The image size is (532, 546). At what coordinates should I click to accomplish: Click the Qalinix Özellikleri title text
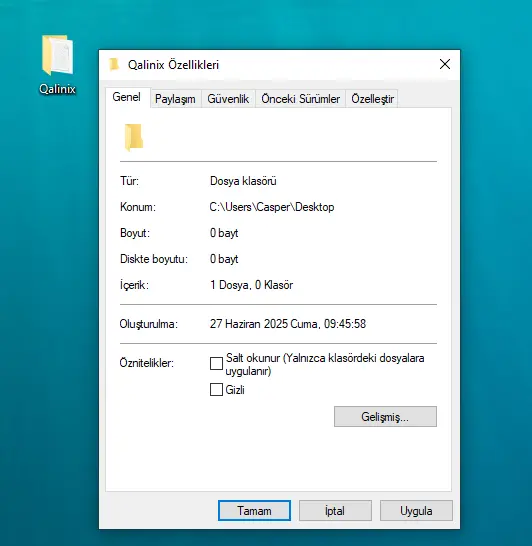173,65
